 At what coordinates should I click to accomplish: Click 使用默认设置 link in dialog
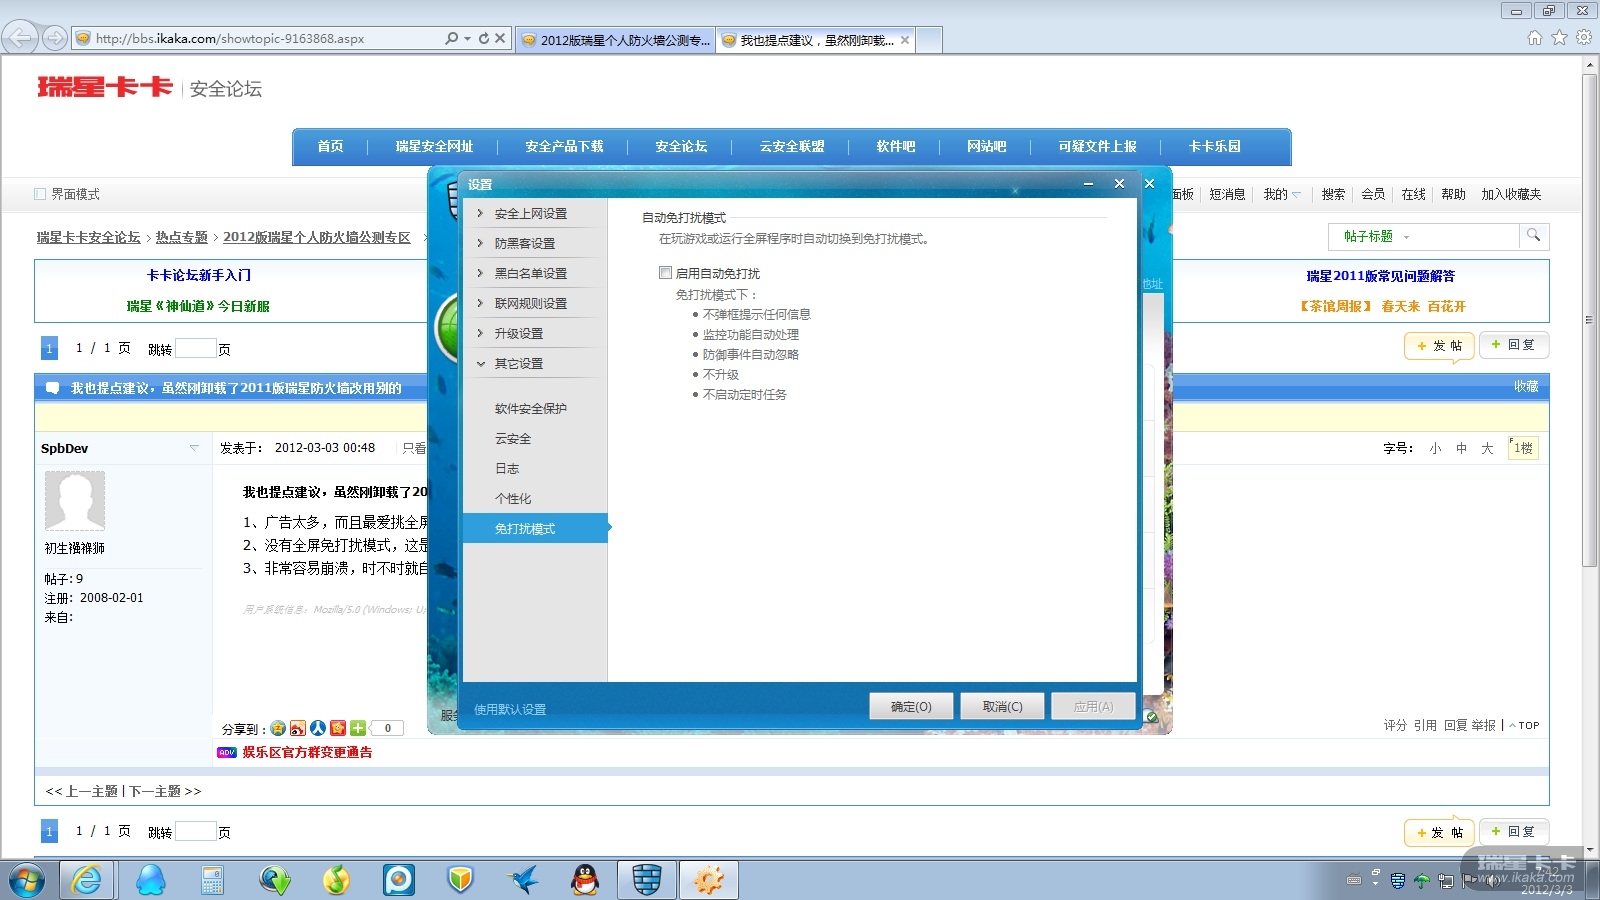click(x=510, y=709)
